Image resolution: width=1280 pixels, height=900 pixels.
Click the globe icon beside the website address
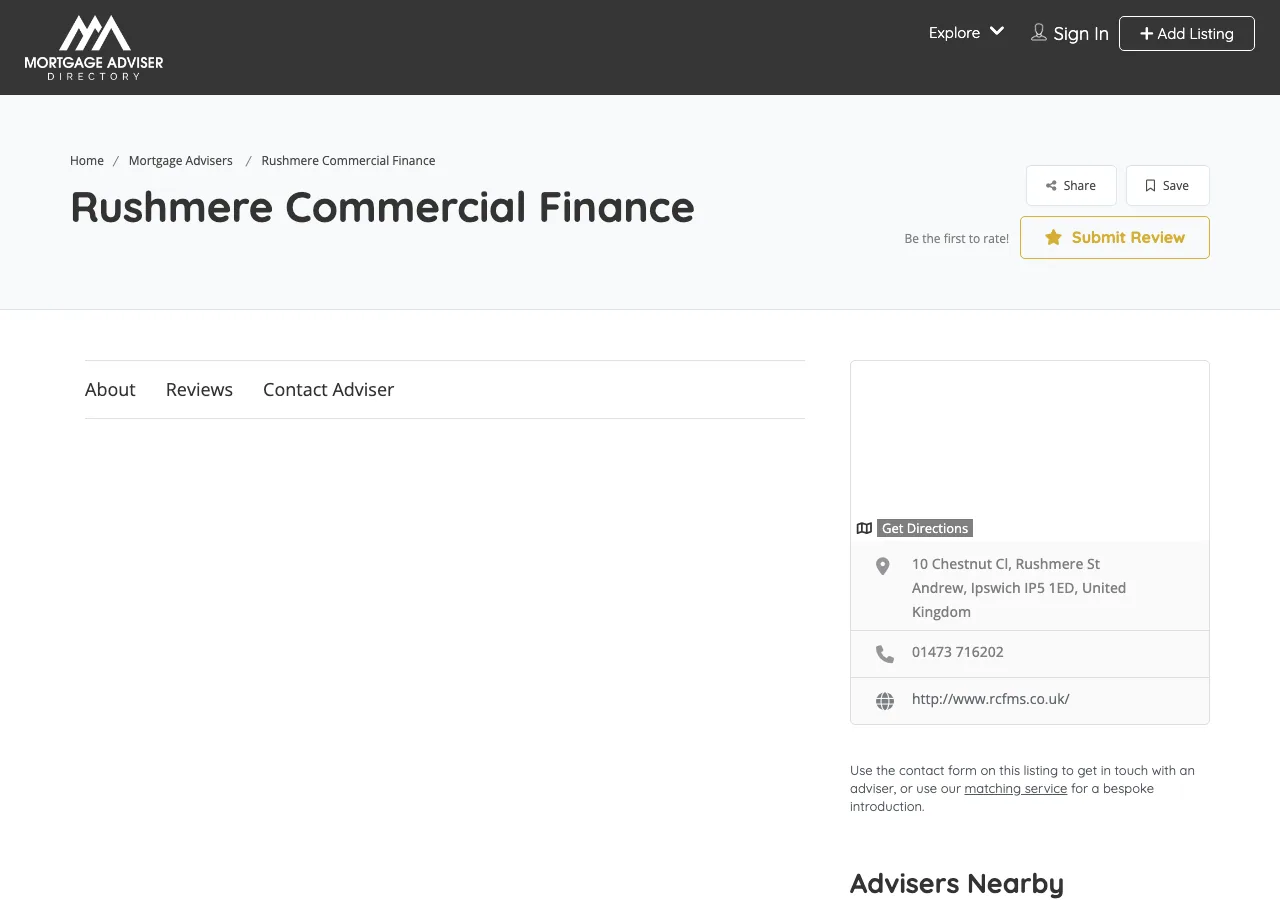pos(884,700)
